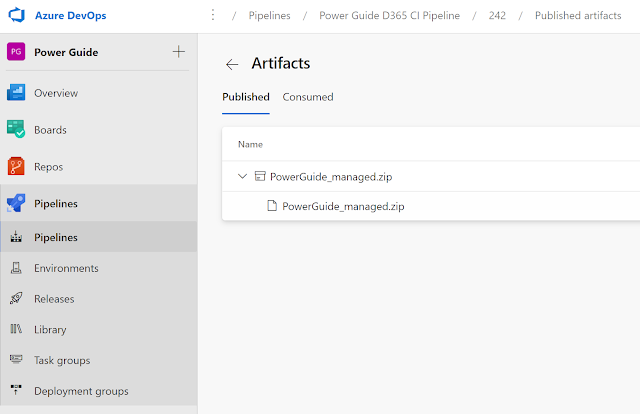Image resolution: width=640 pixels, height=414 pixels.
Task: Click the artifact package icon
Action: 260,176
